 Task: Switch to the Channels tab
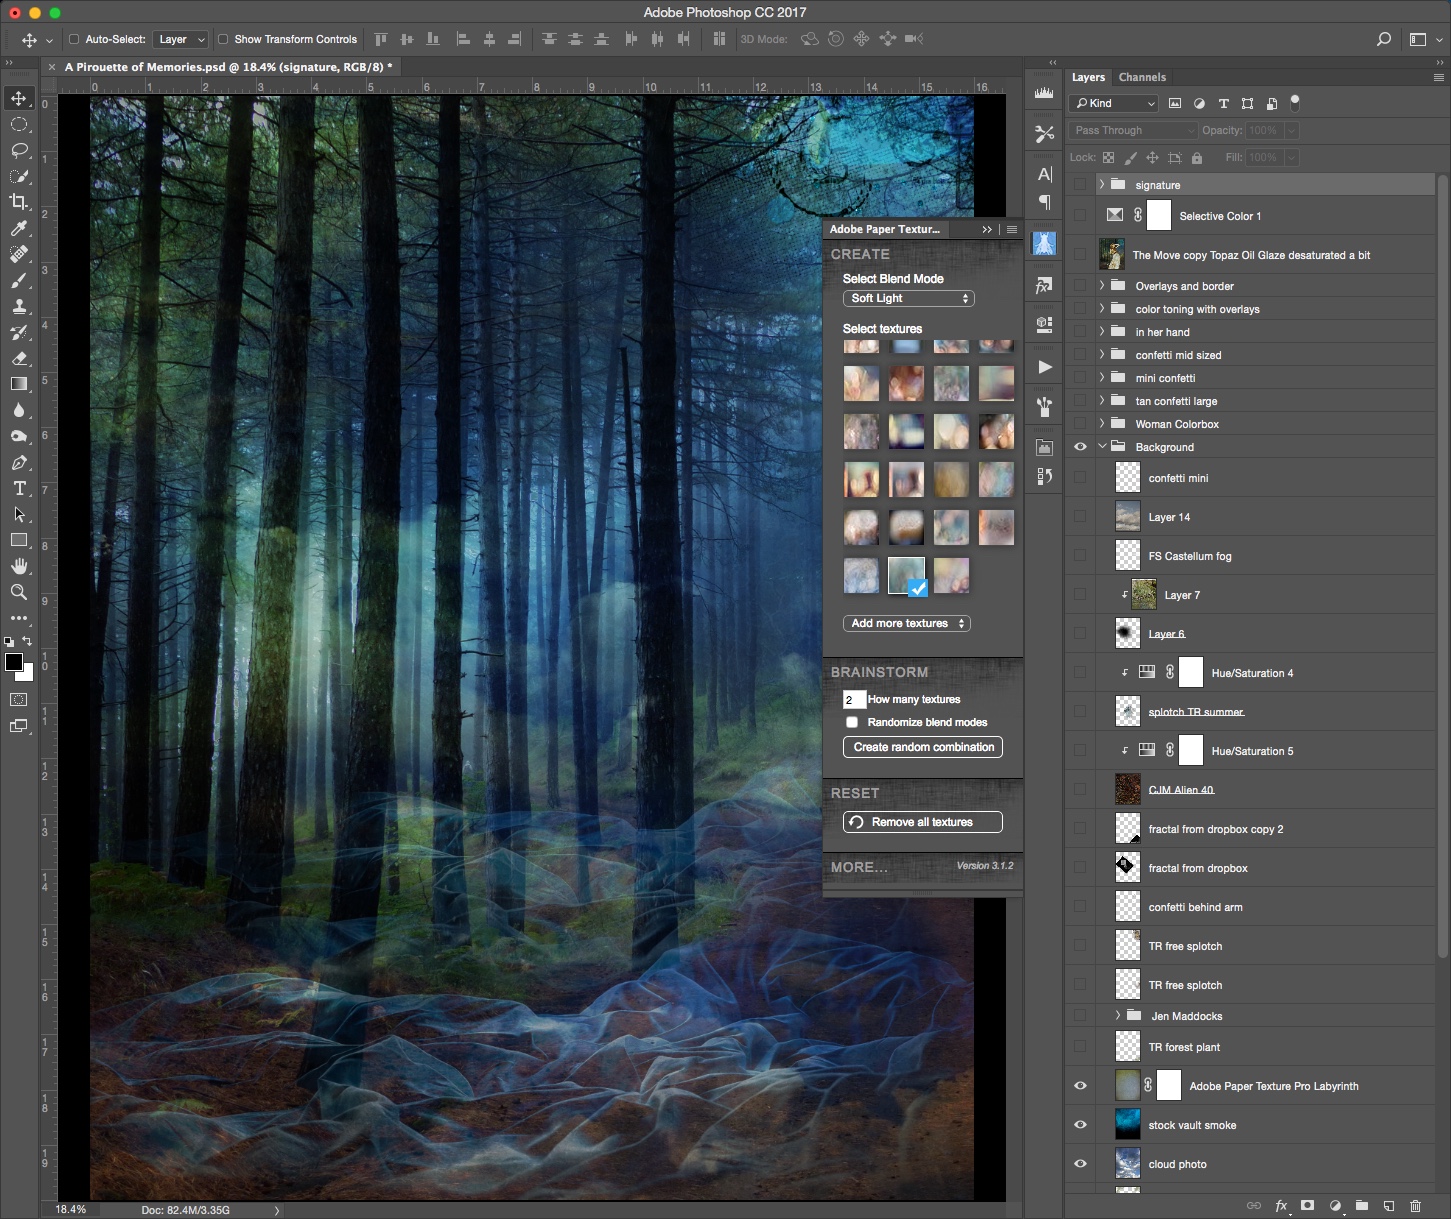click(x=1142, y=77)
